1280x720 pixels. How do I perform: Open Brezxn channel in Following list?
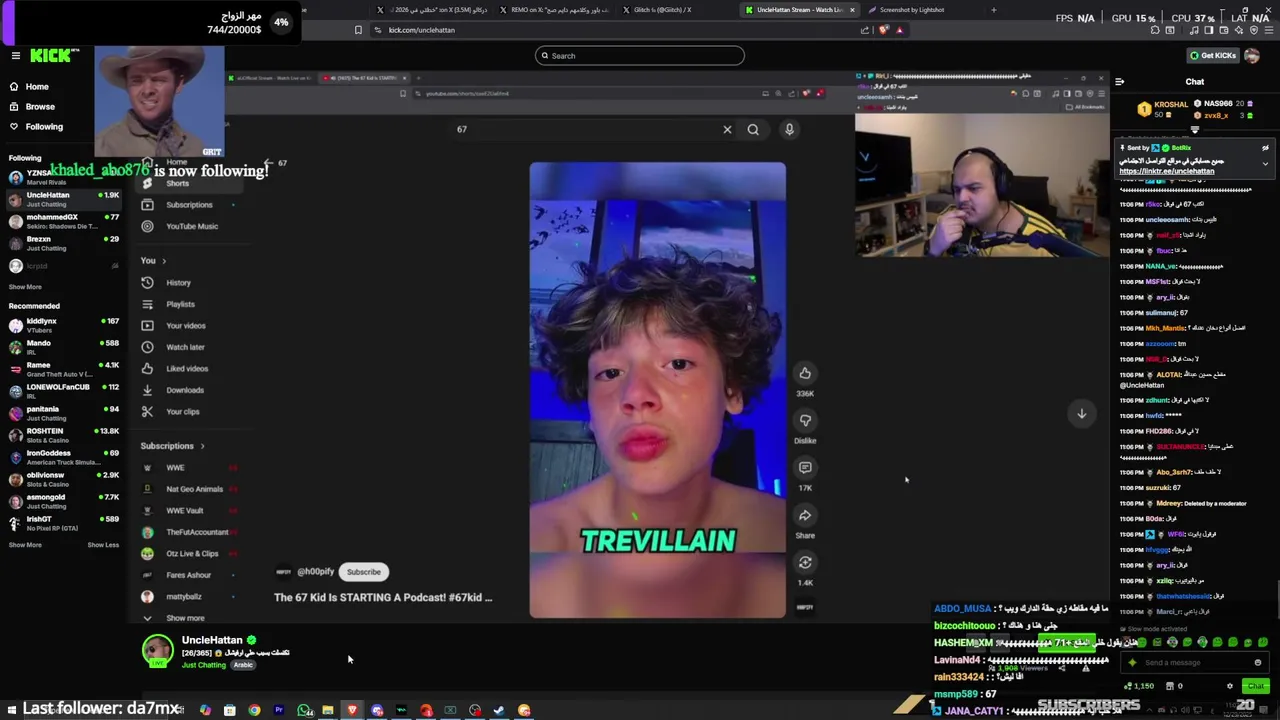click(x=63, y=243)
